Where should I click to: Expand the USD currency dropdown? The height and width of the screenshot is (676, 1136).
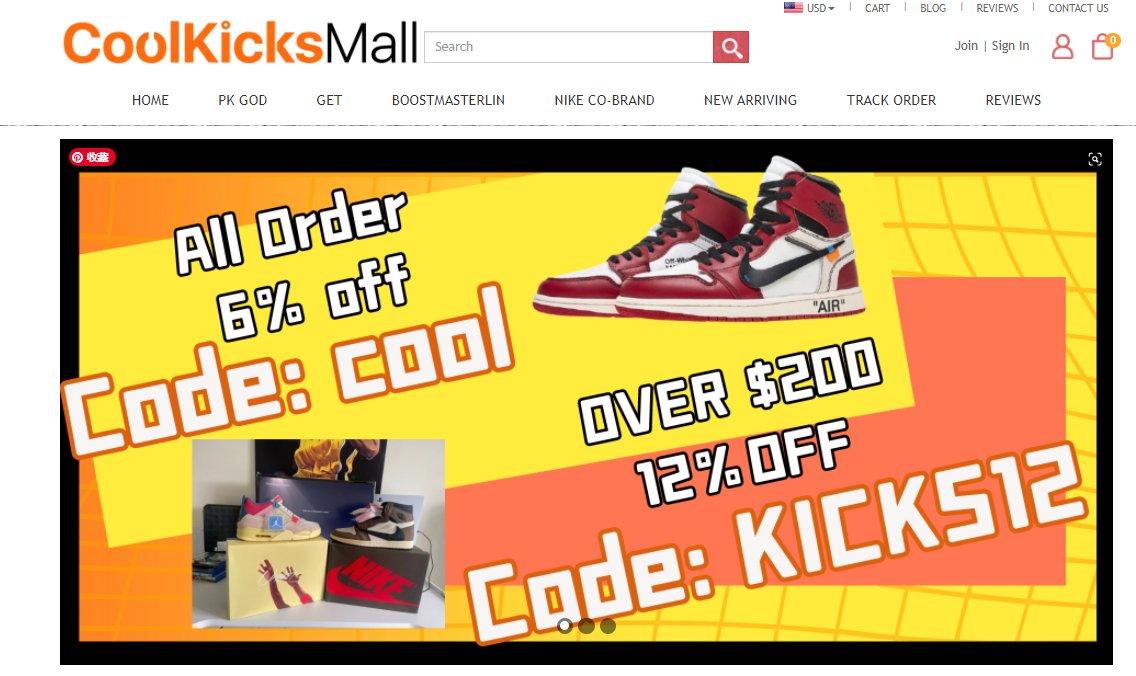click(821, 8)
